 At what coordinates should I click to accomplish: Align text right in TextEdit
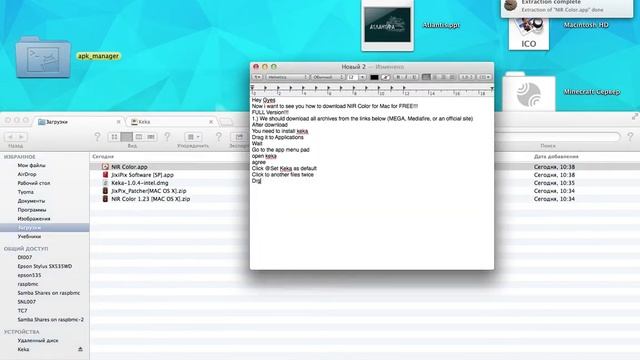click(x=443, y=77)
